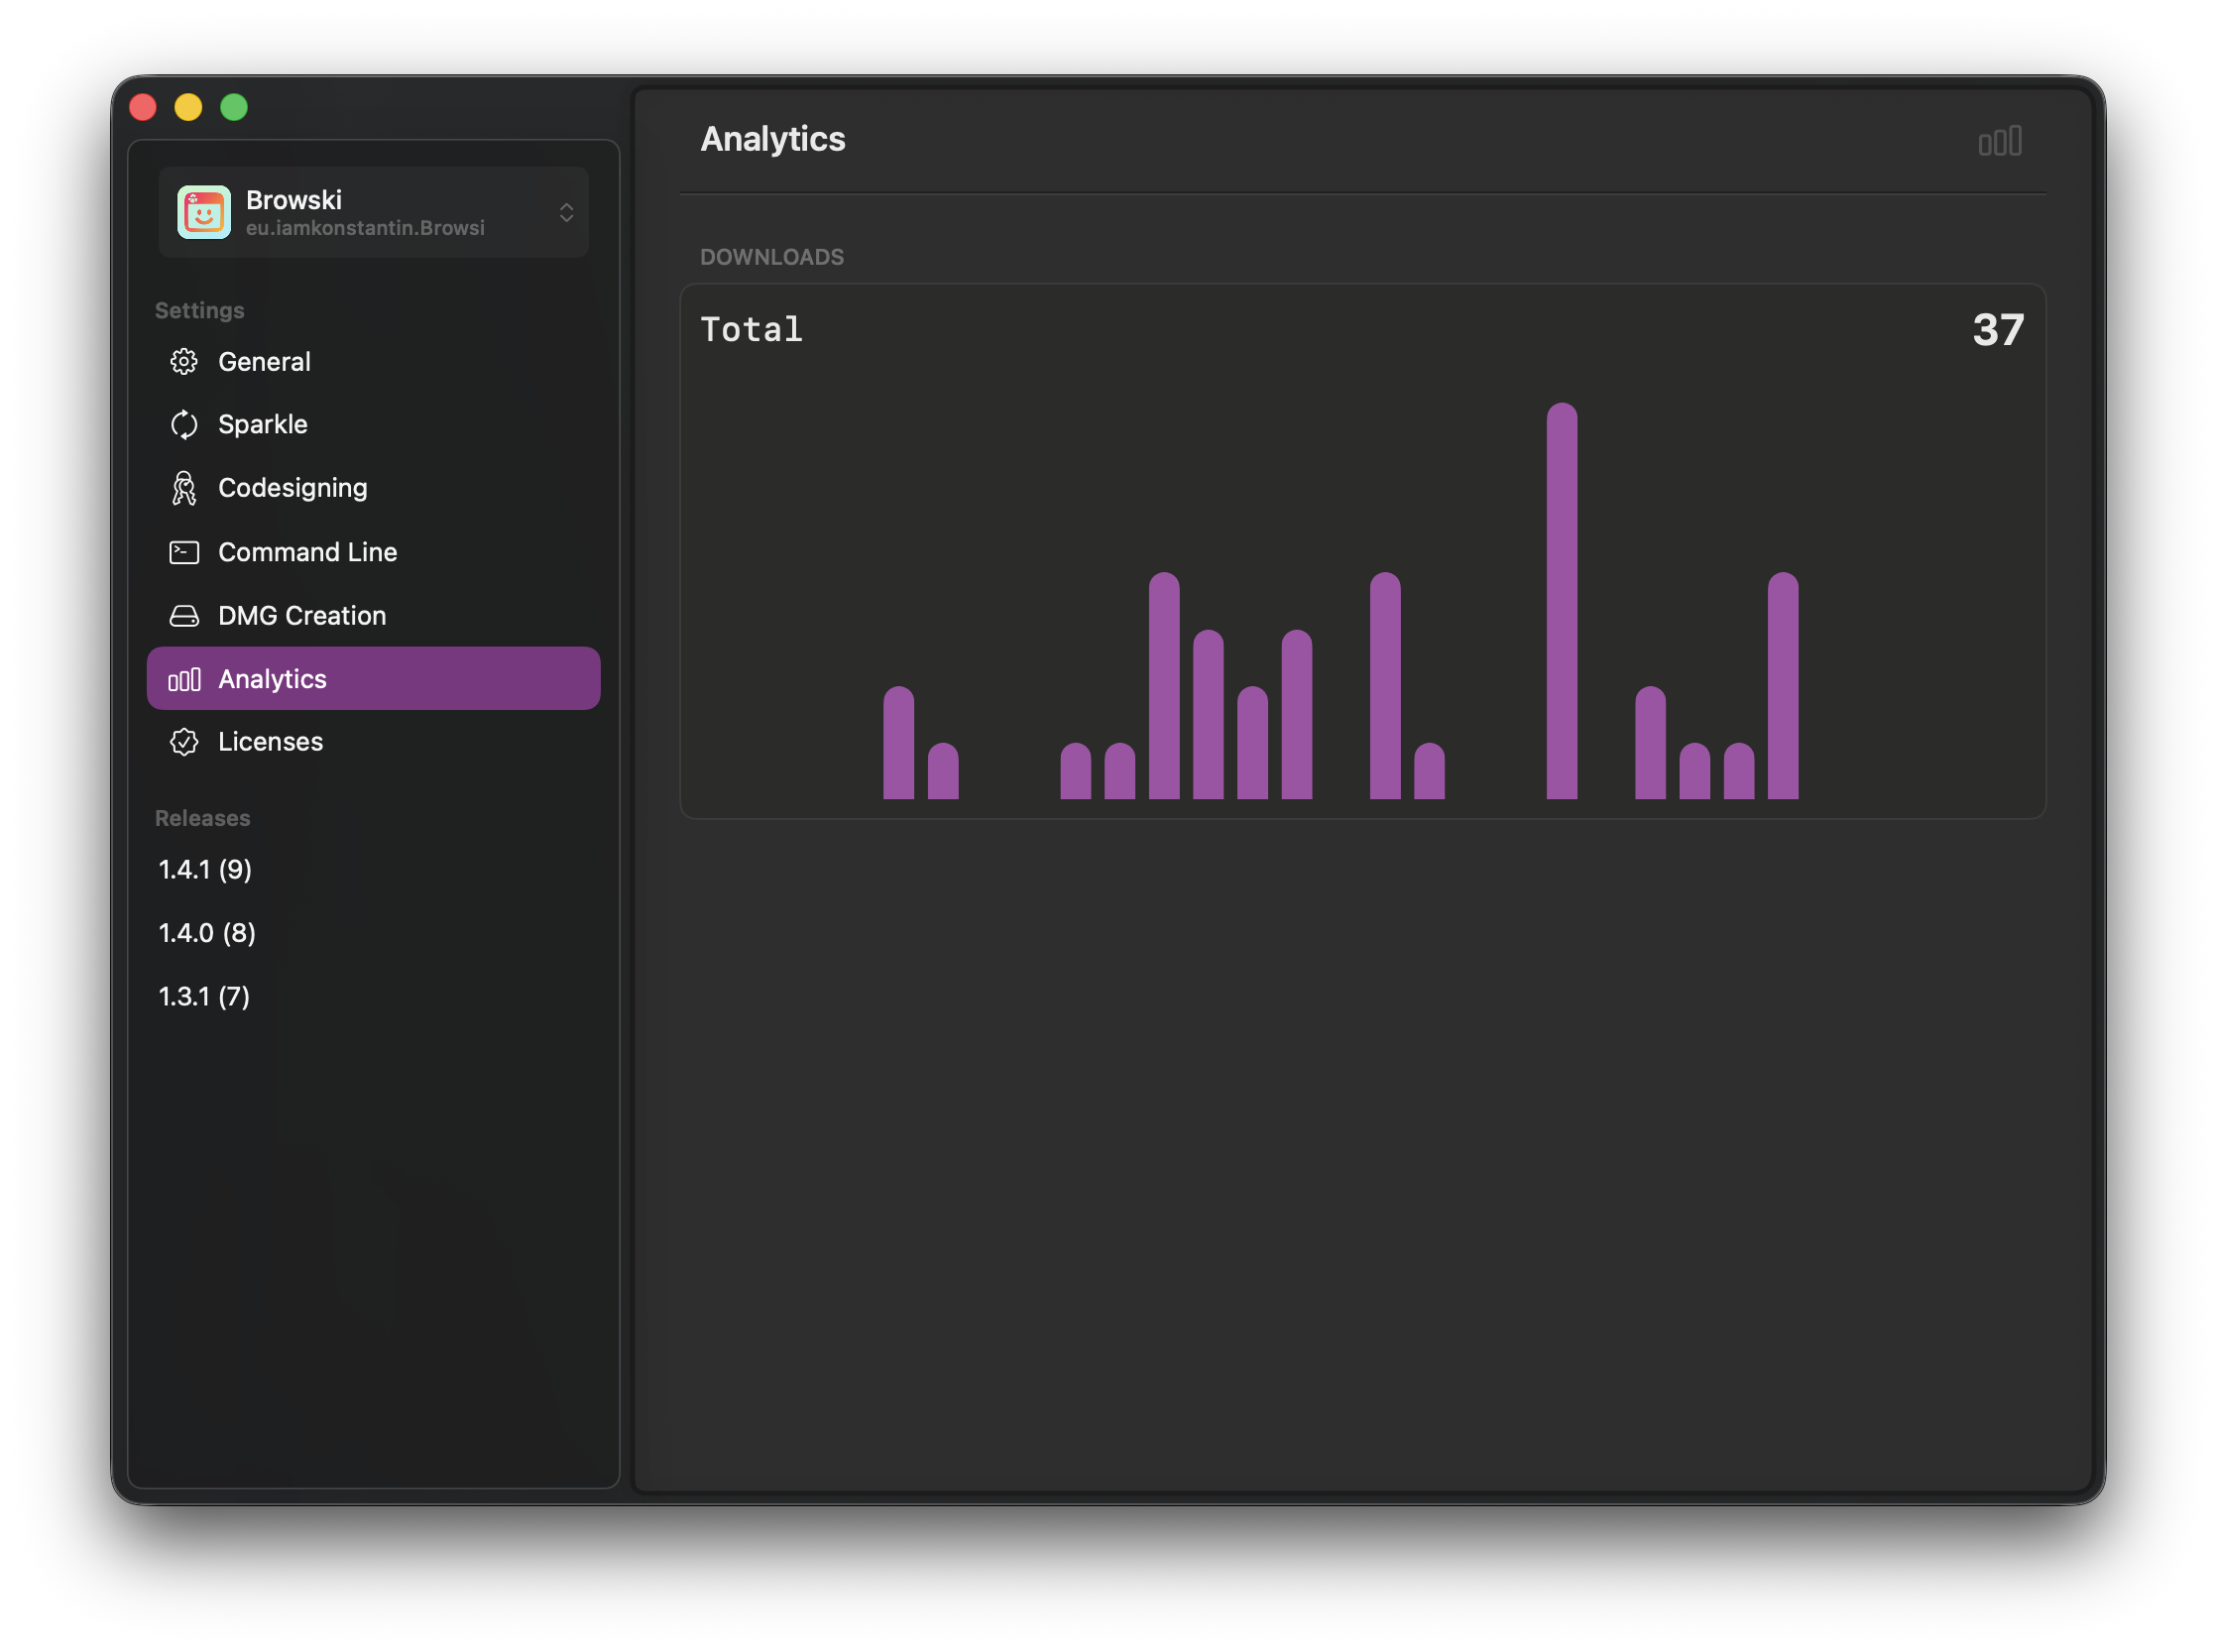
Task: Click the Total downloads count 37
Action: point(1997,330)
